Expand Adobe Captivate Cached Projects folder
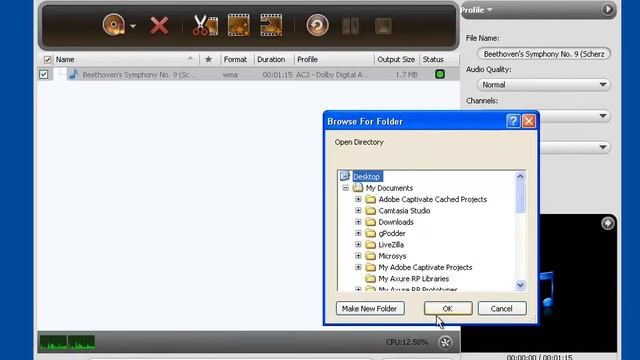 358,199
